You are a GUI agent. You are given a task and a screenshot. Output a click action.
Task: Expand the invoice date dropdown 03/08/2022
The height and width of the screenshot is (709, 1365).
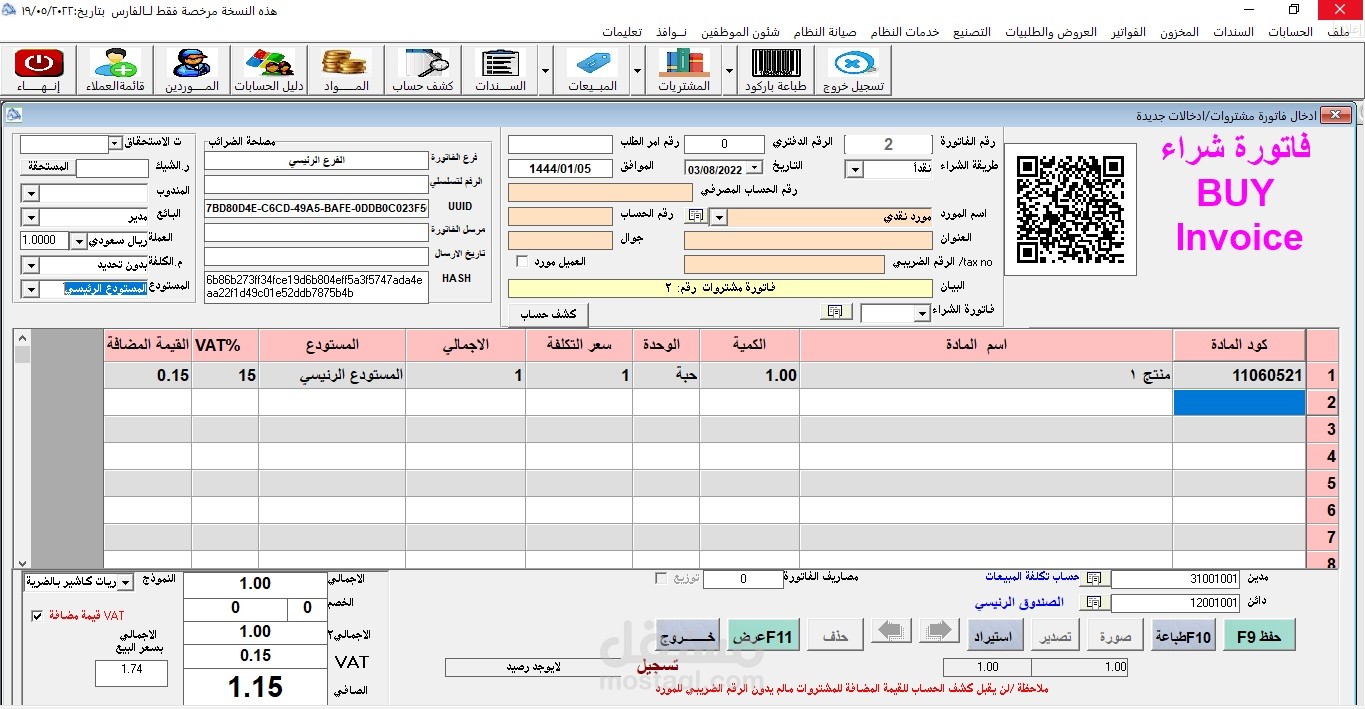pyautogui.click(x=754, y=168)
